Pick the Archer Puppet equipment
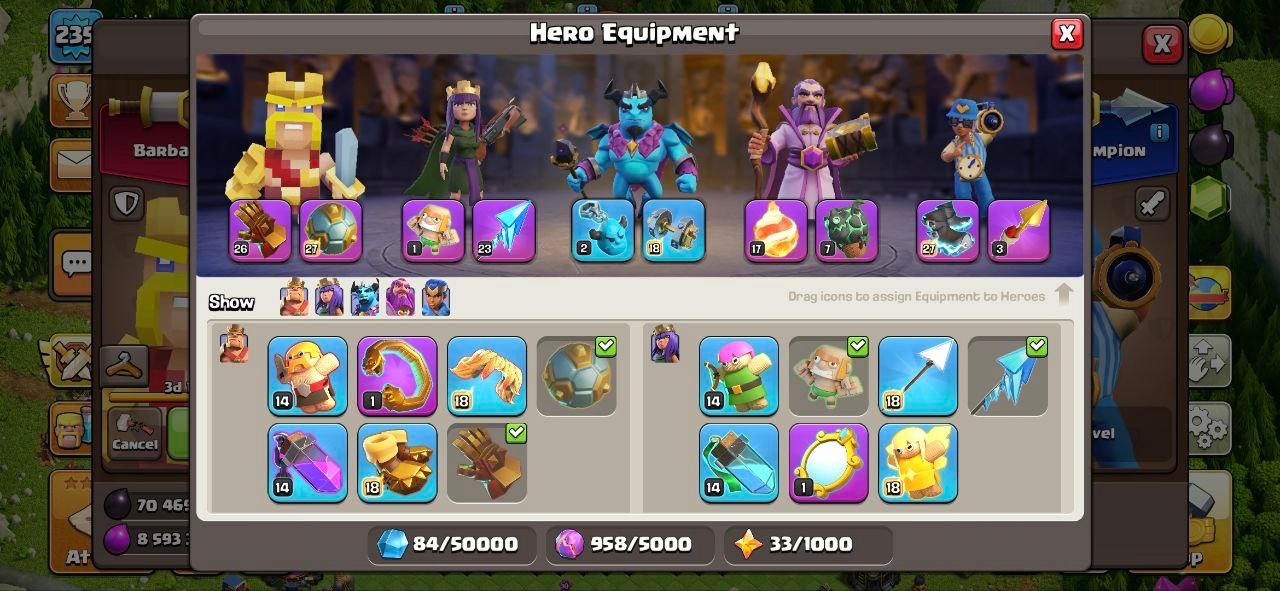This screenshot has width=1280, height=591. click(739, 375)
